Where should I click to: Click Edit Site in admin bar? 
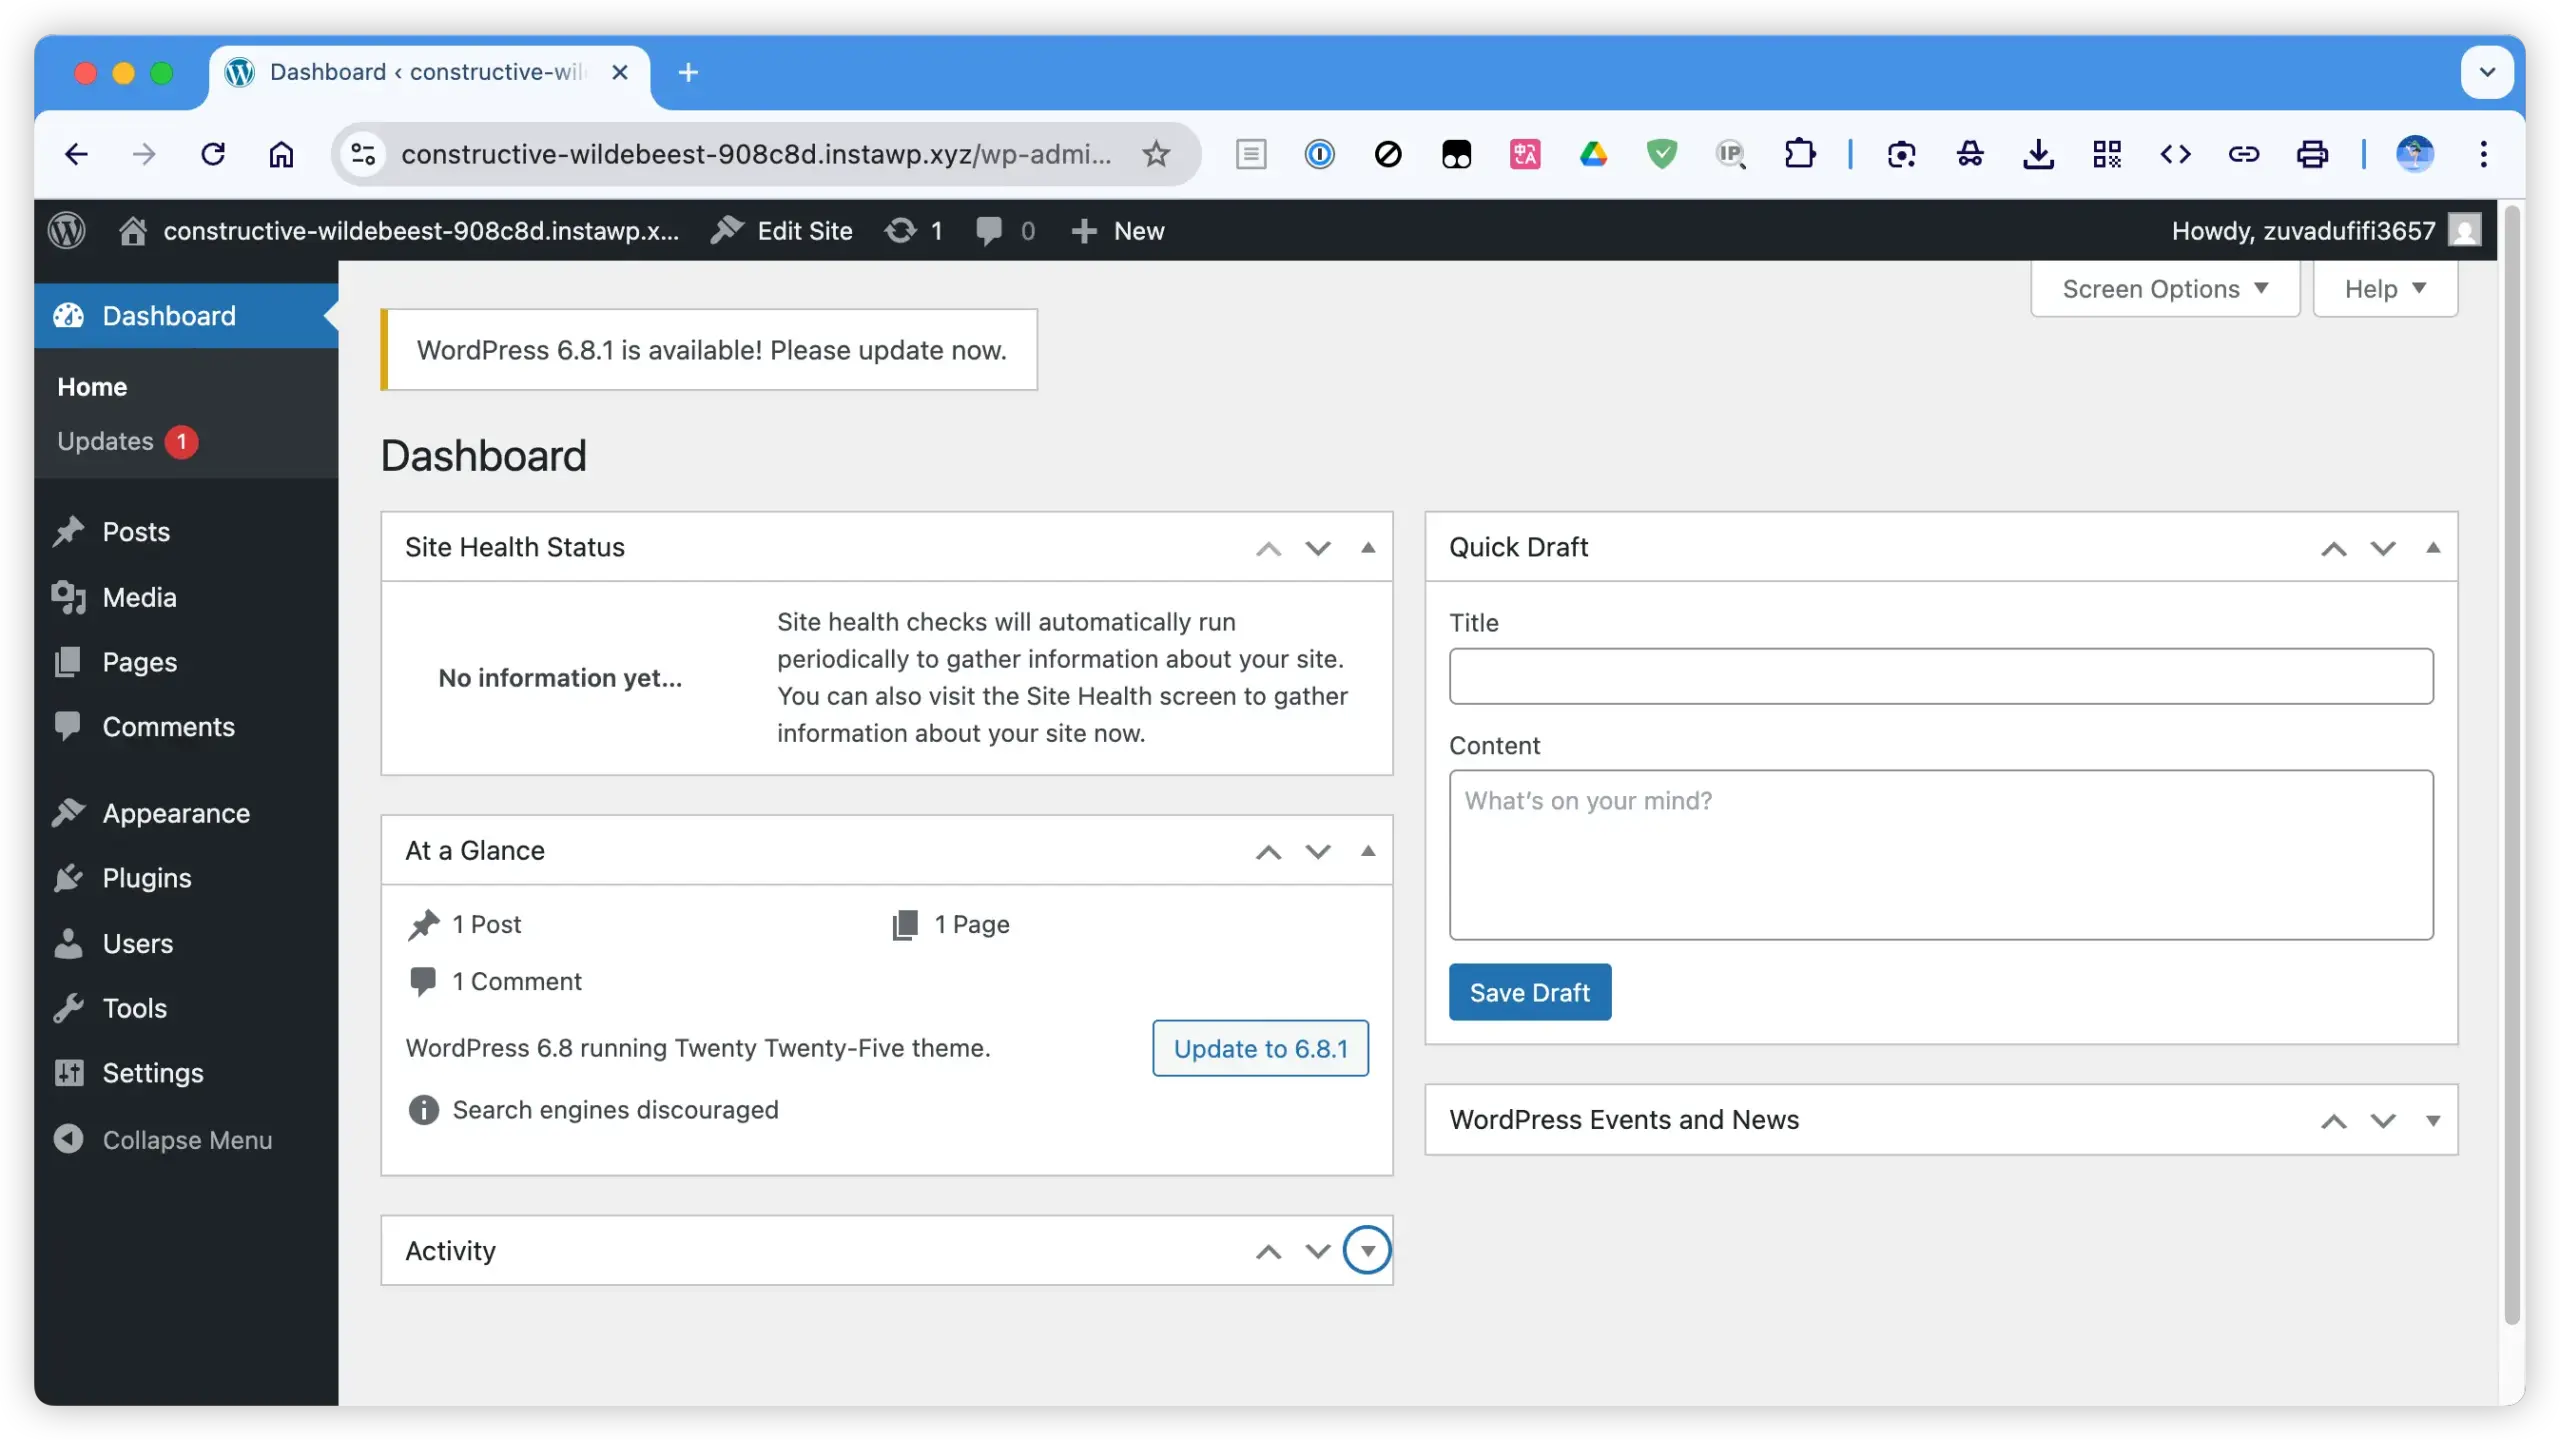(781, 231)
